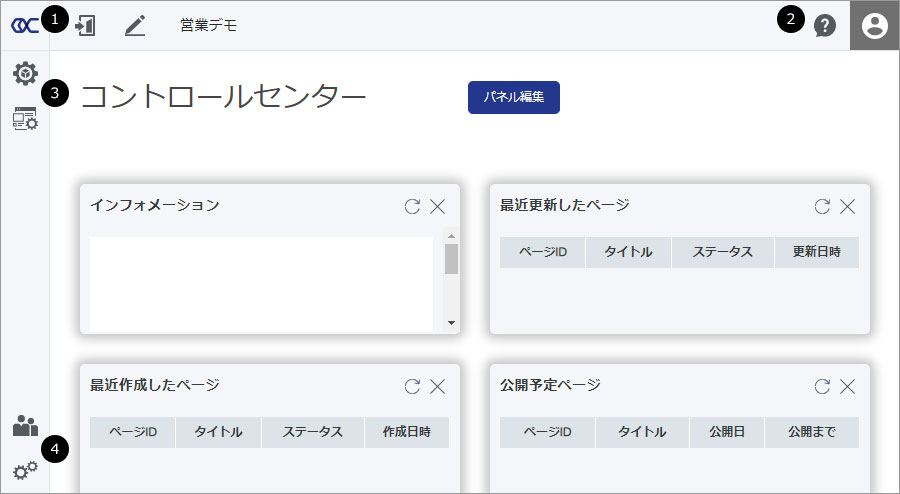The width and height of the screenshot is (900, 494).
Task: Close the インフォメーション panel
Action: 437,206
